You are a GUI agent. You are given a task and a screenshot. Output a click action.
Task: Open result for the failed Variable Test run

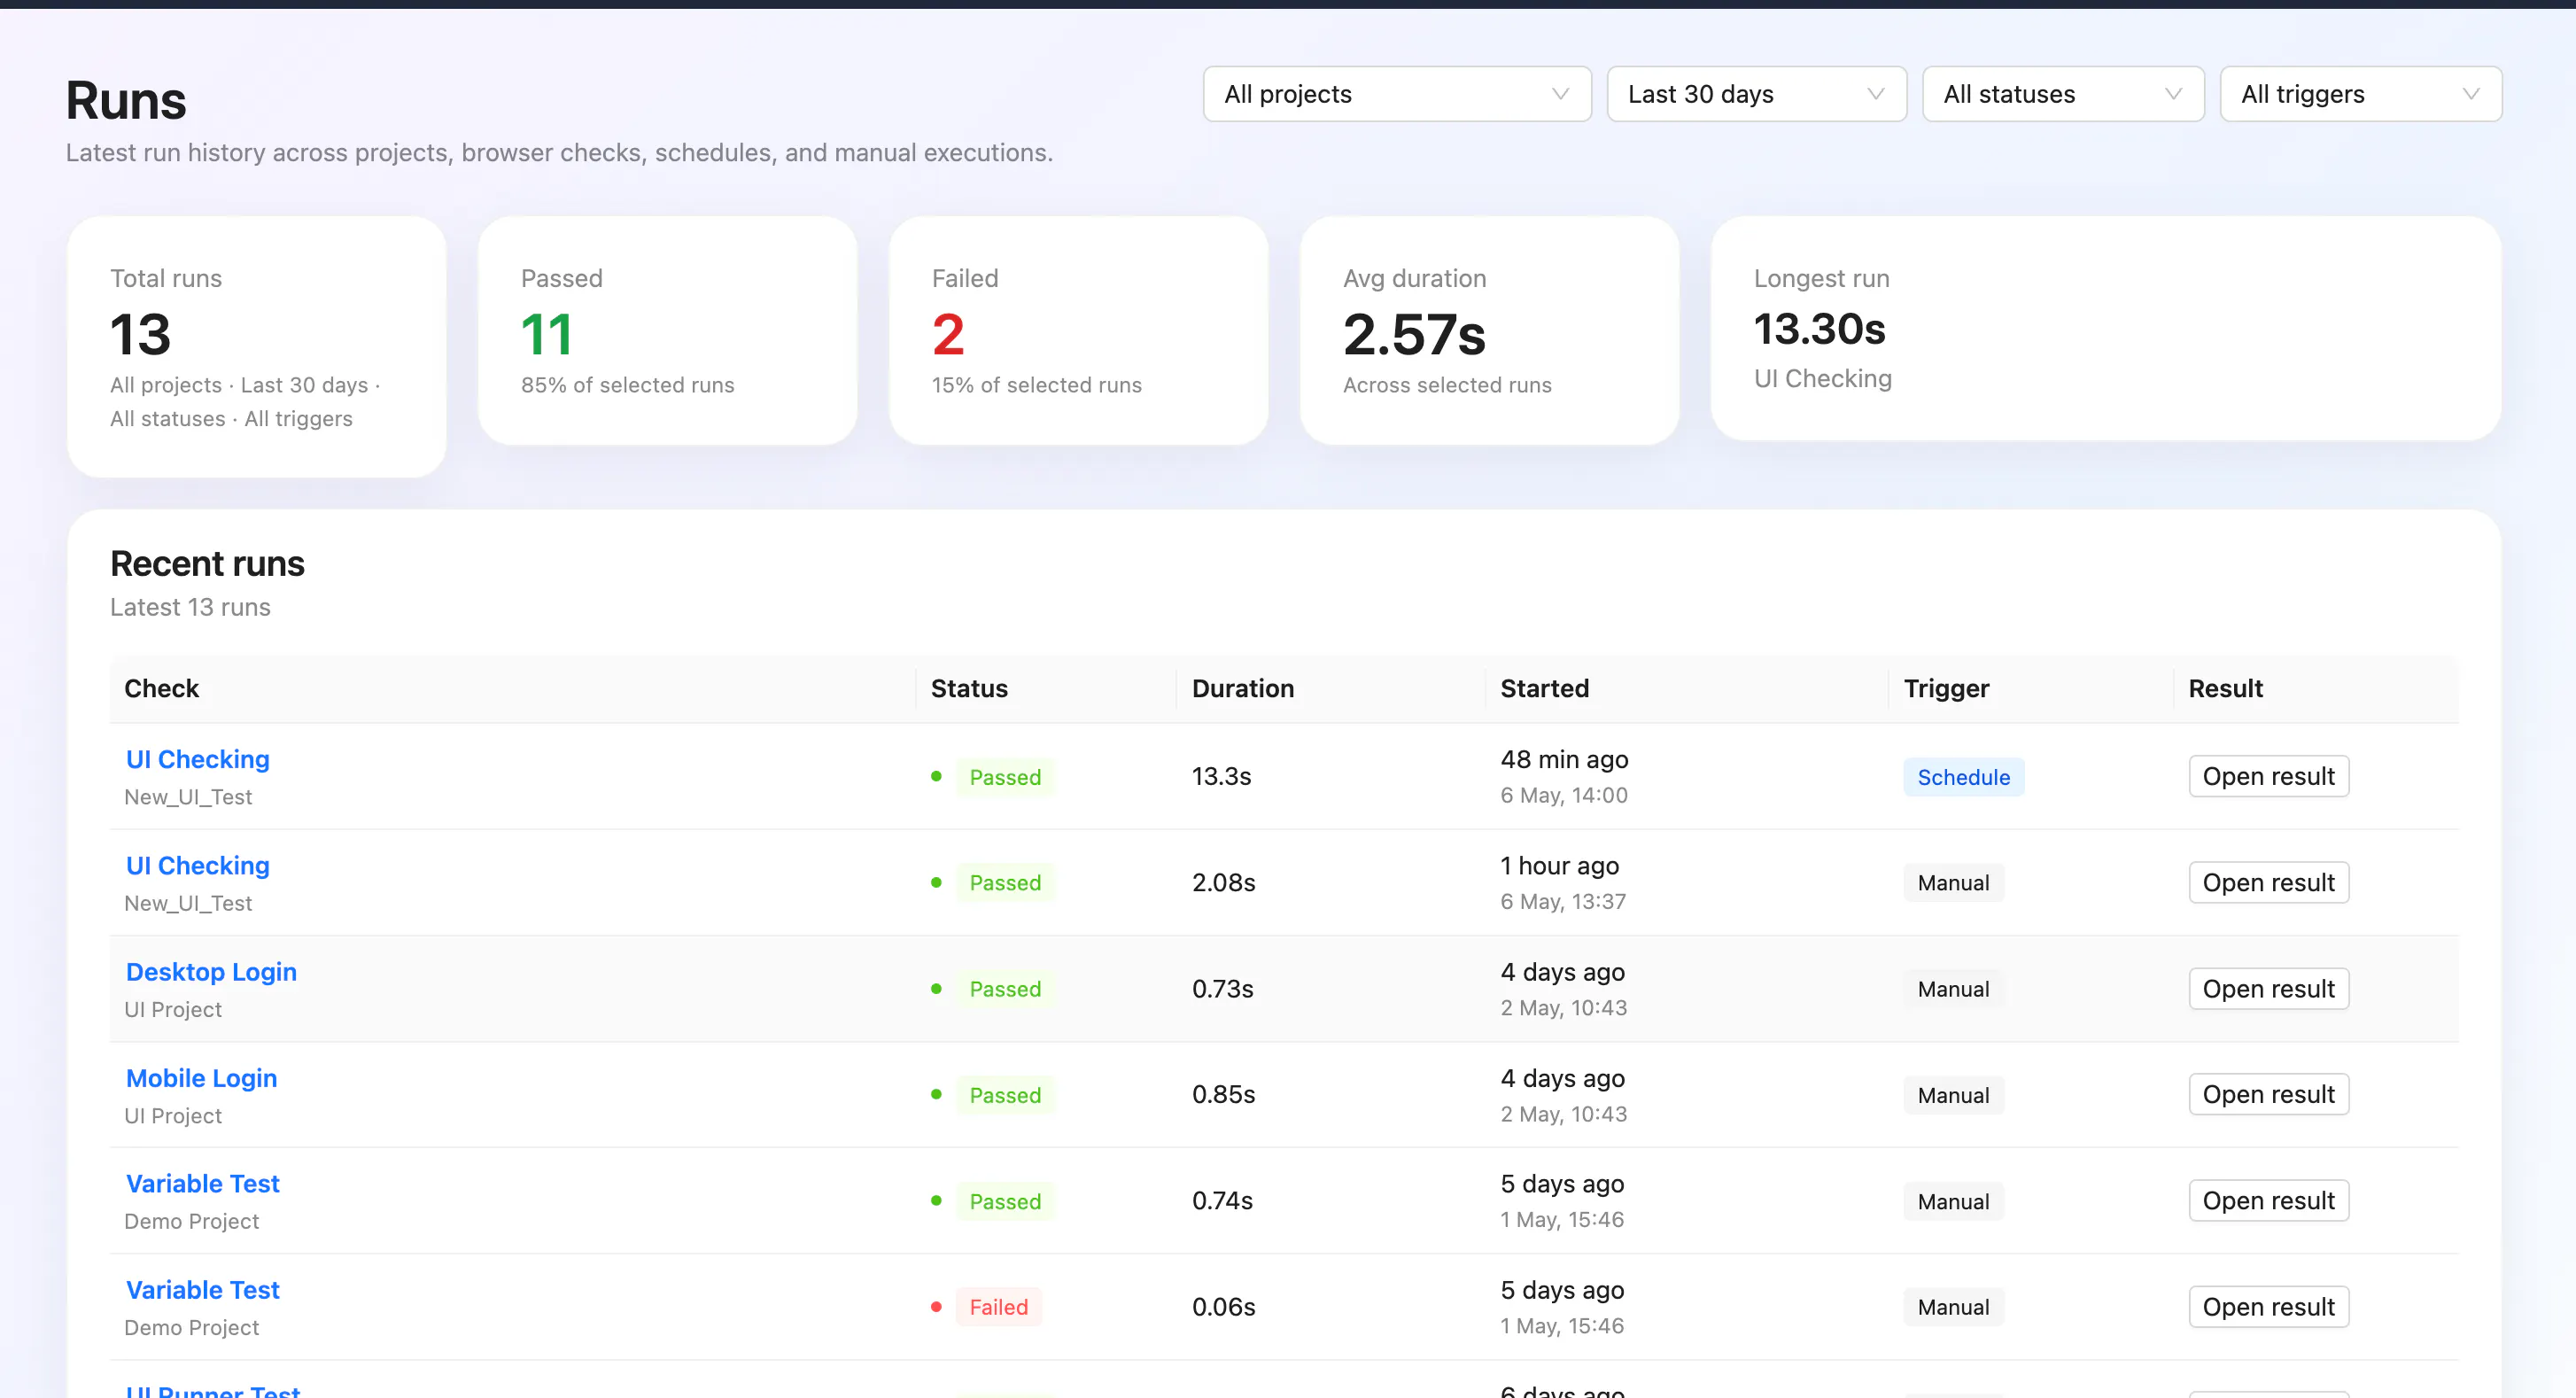(x=2268, y=1306)
